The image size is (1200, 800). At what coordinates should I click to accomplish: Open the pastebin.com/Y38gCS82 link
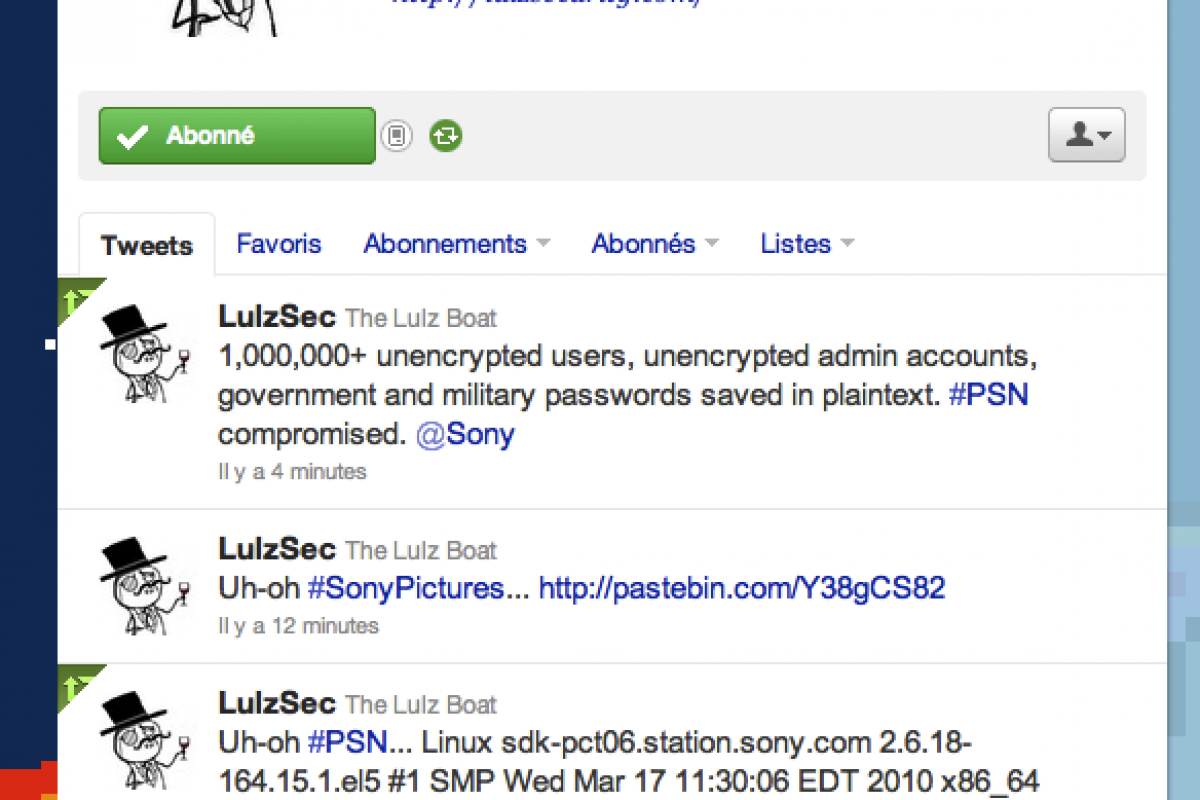pyautogui.click(x=742, y=588)
